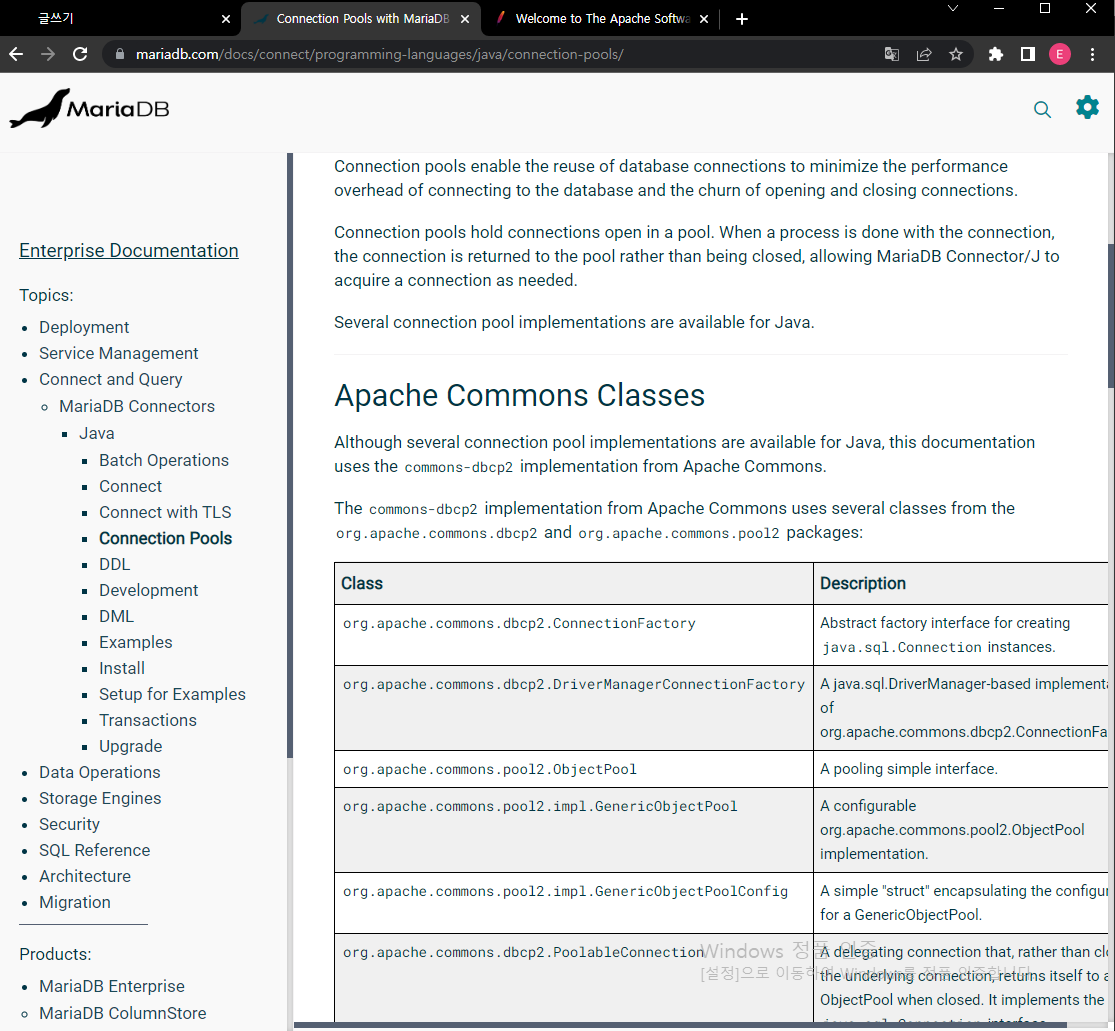Open the DML page

[x=116, y=616]
